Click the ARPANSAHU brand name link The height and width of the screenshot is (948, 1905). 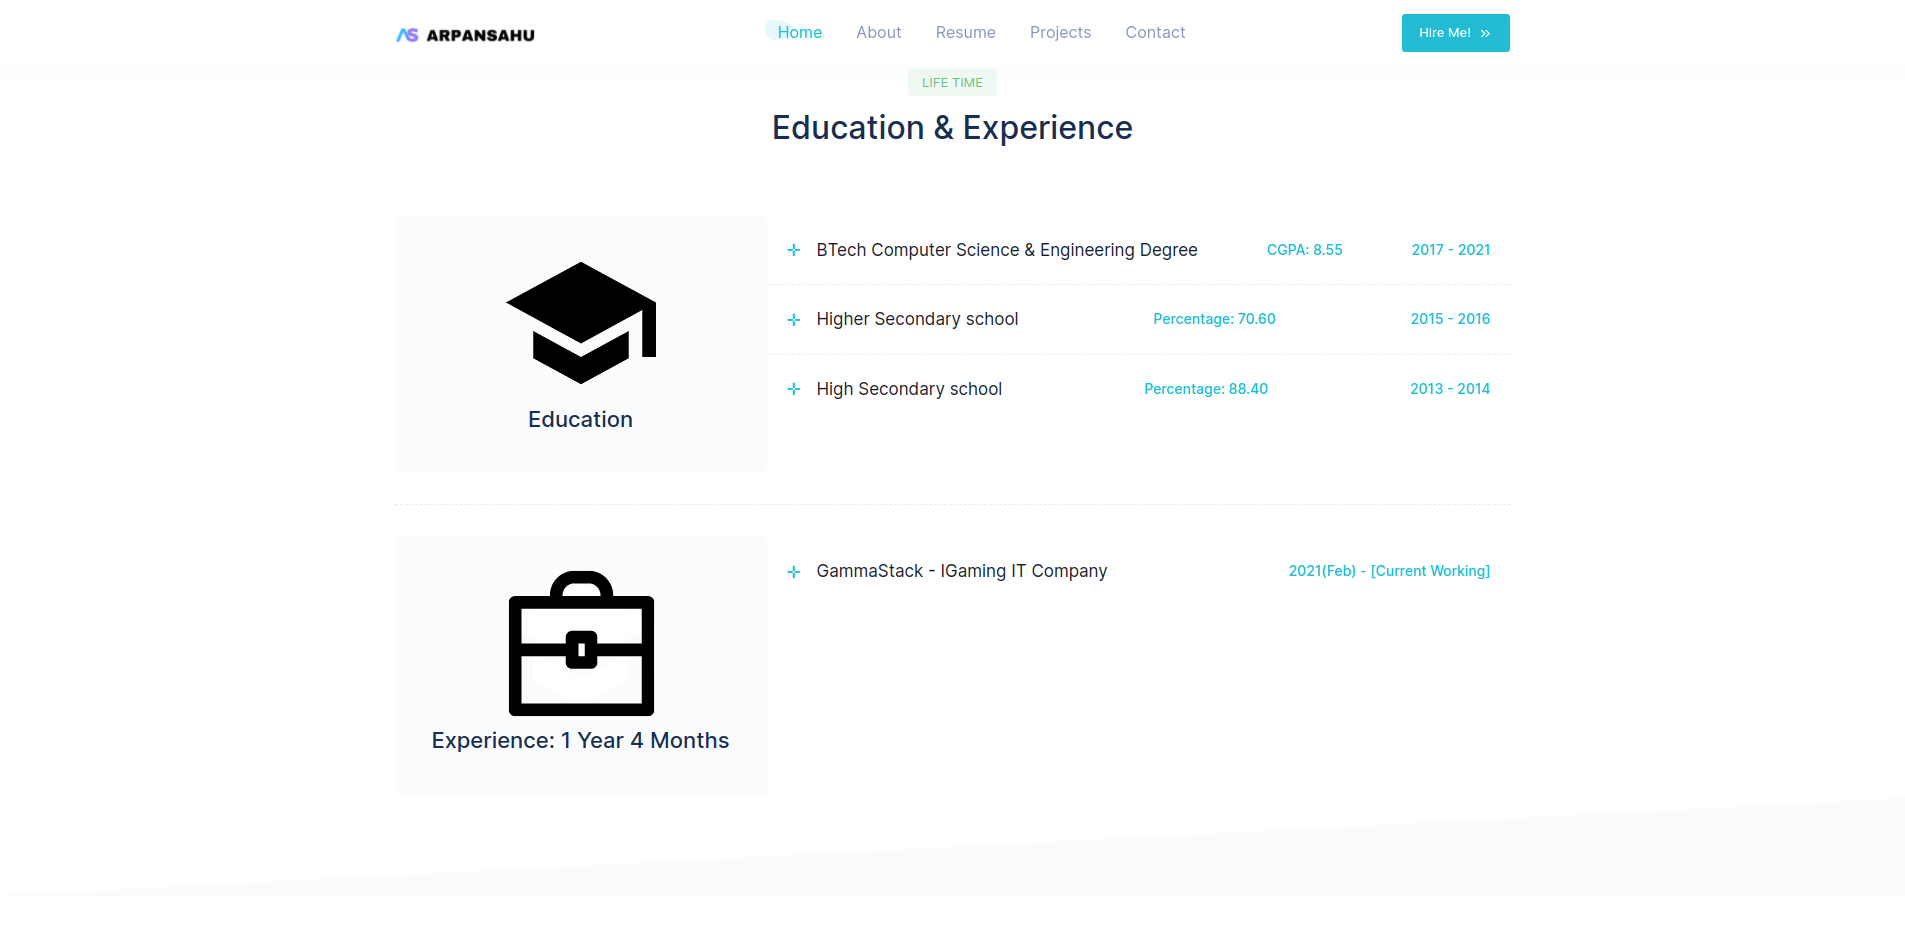[480, 35]
